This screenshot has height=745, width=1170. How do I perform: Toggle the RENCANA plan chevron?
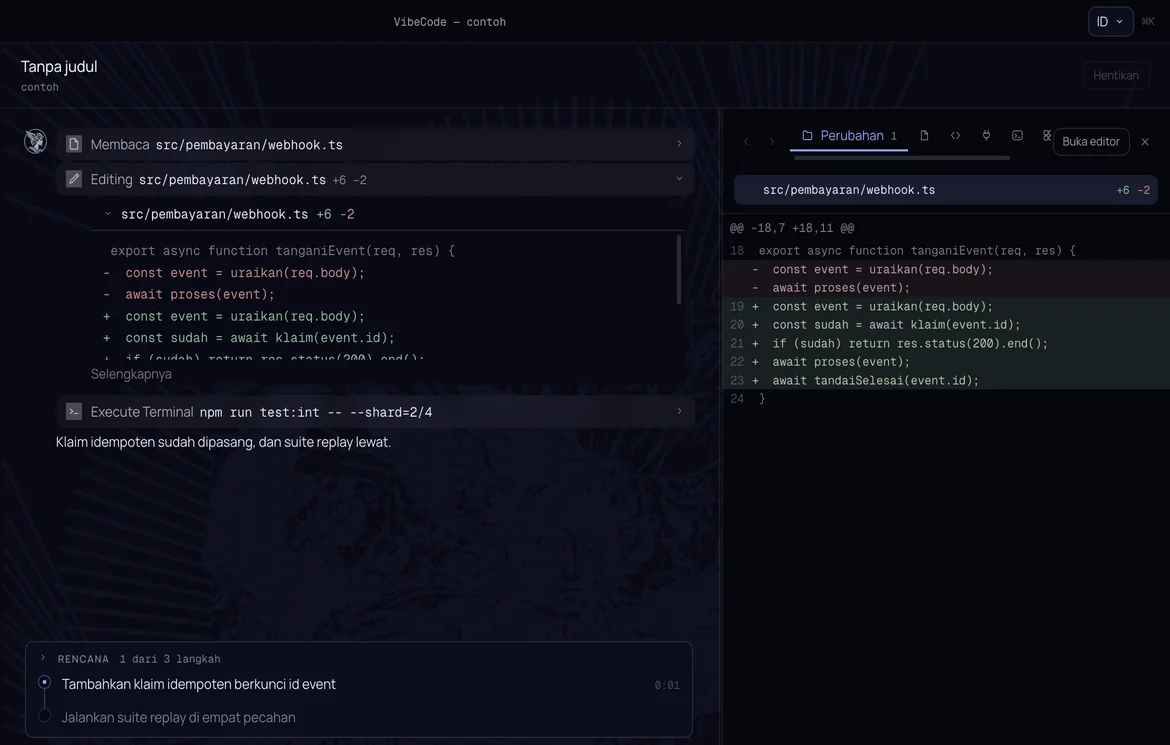(43, 658)
